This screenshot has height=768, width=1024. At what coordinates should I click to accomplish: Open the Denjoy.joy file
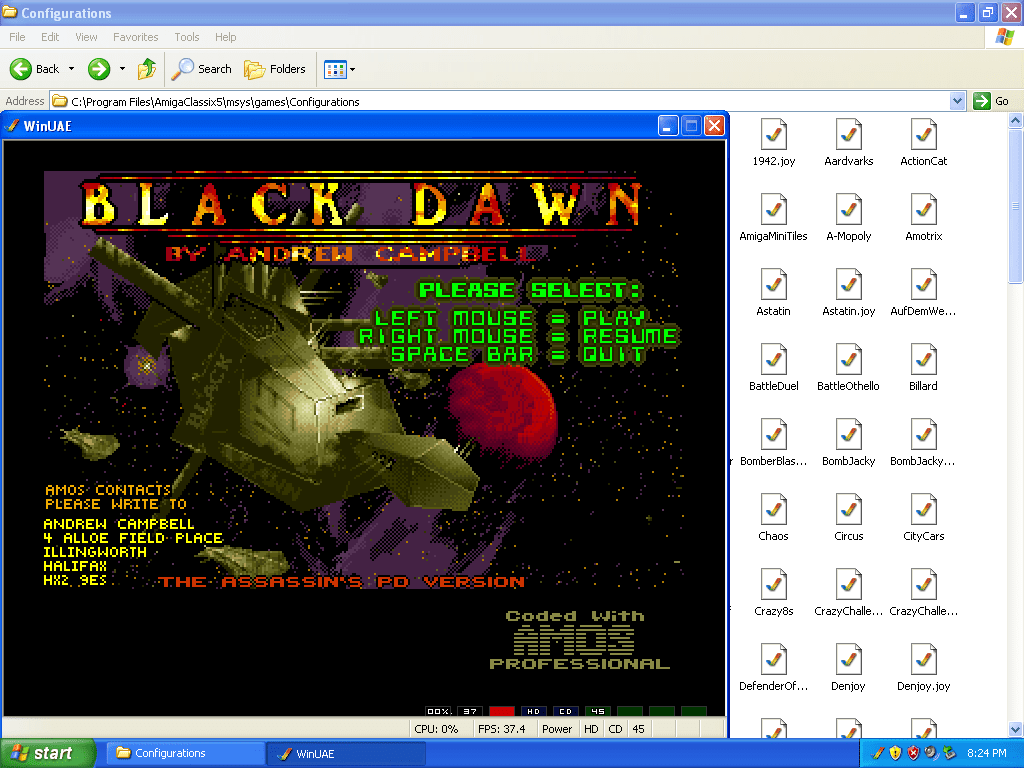click(923, 661)
